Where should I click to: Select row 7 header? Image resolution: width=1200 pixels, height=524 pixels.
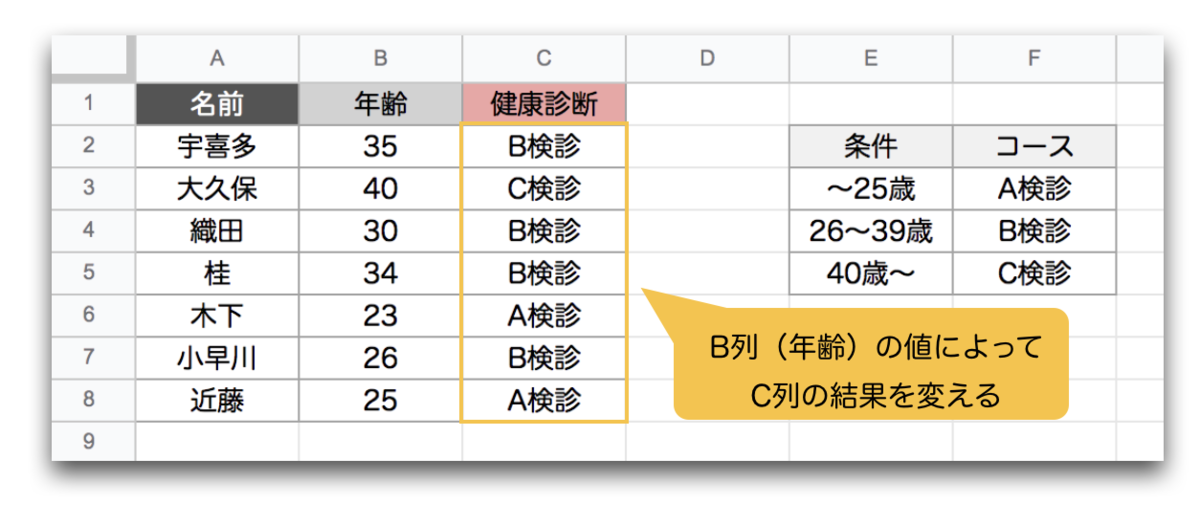(x=93, y=358)
